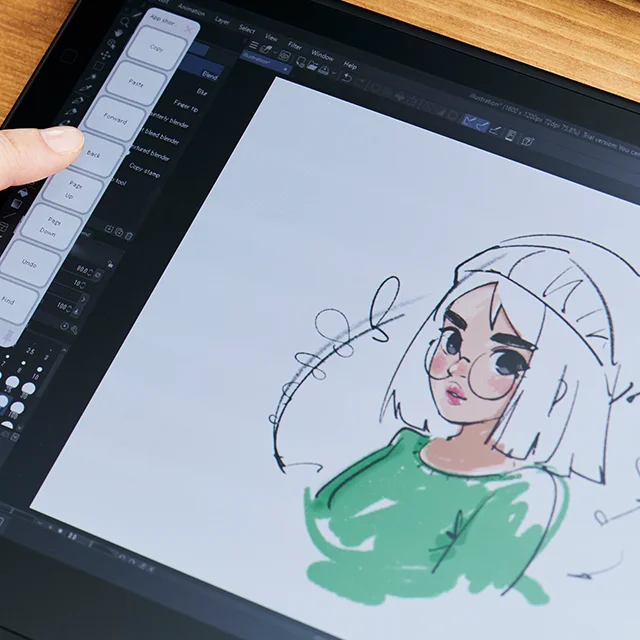The image size is (640, 640).
Task: Select the Eyedropper tool
Action: pos(85,88)
